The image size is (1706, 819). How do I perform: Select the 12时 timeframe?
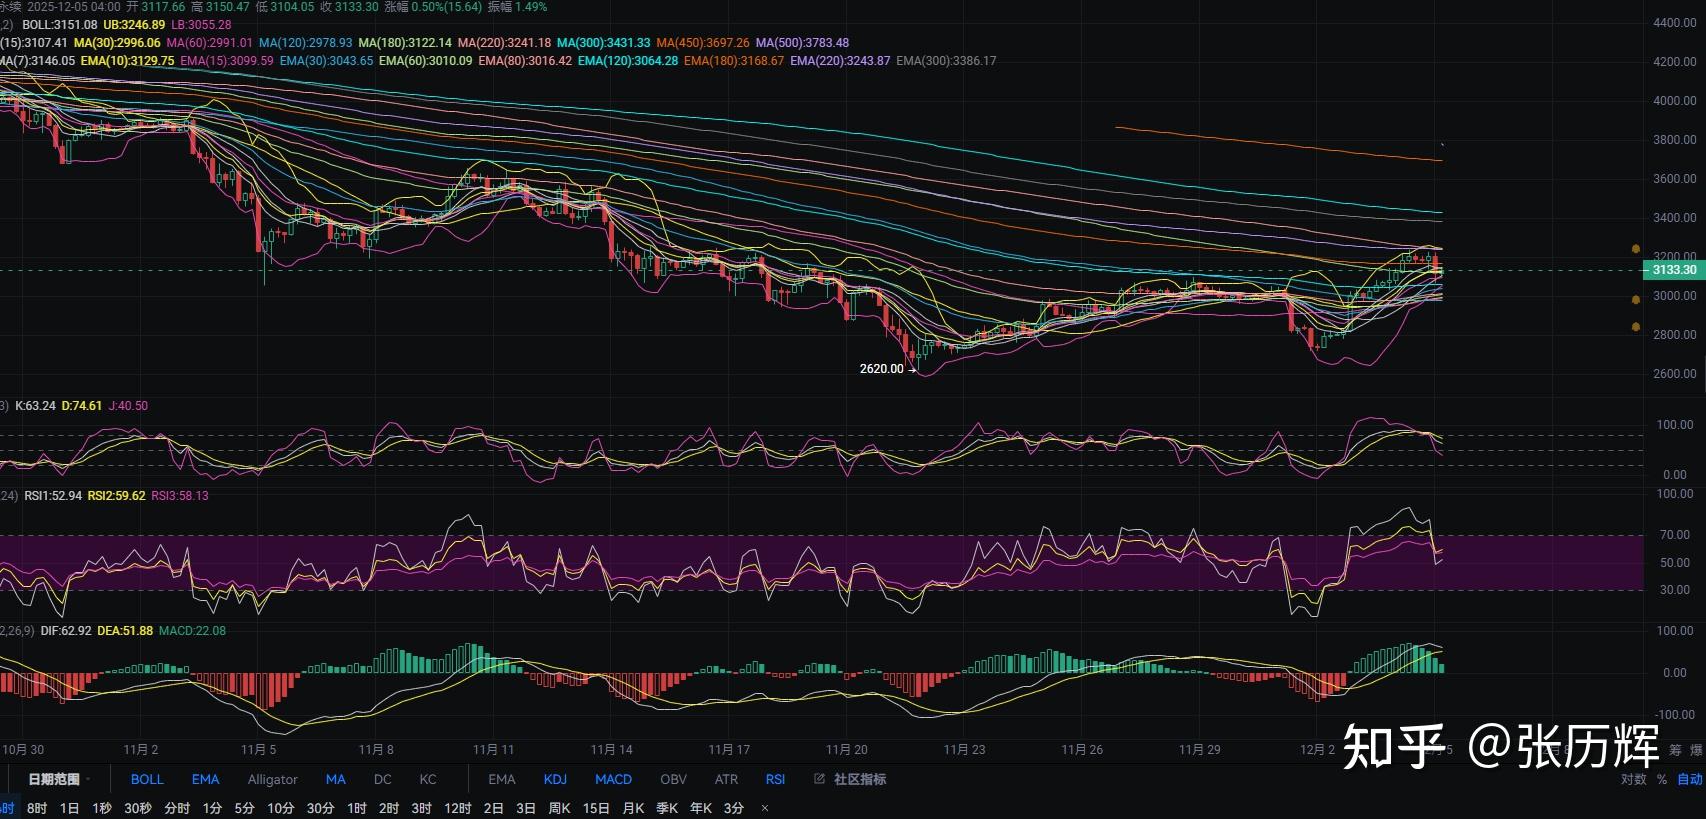point(457,808)
